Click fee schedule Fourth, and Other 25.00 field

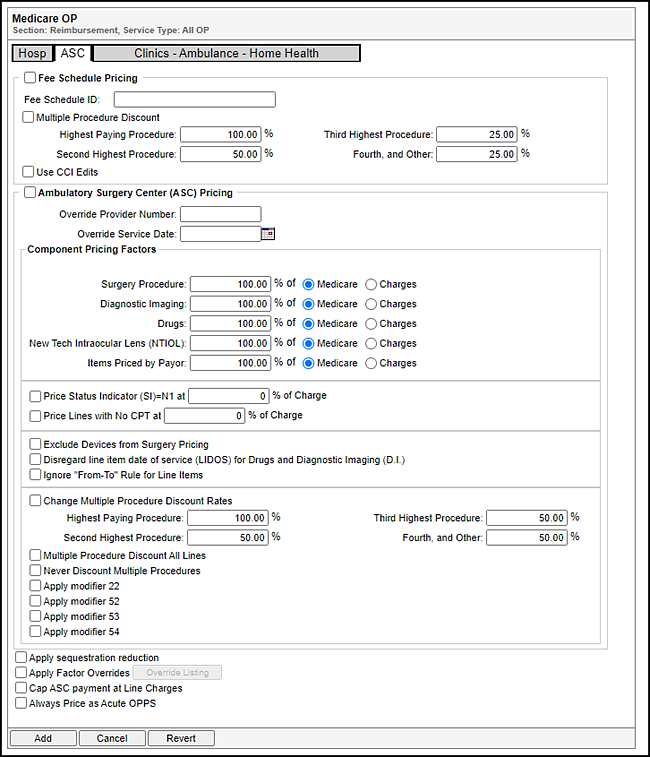coord(477,154)
